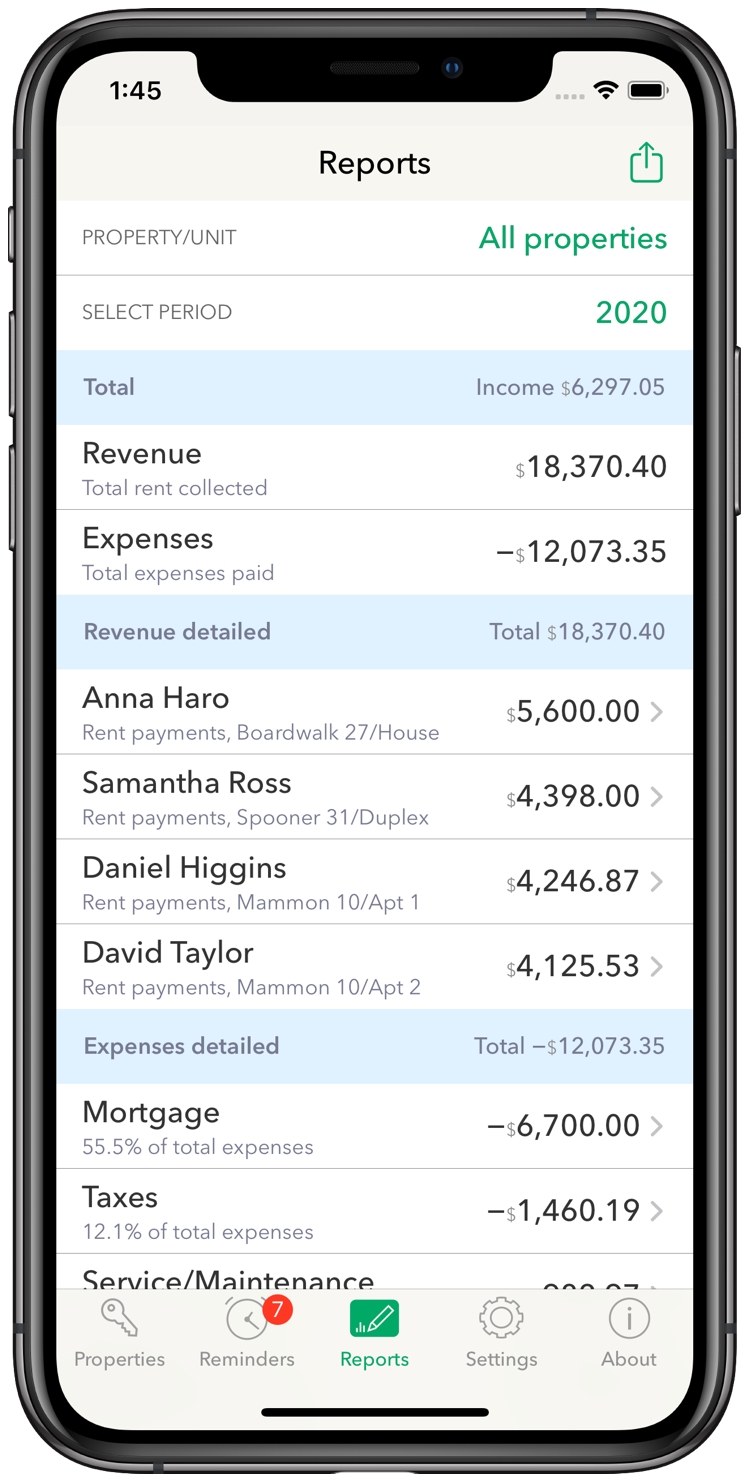The image size is (750, 1481).
Task: Switch to Settings tab label
Action: (x=501, y=1360)
